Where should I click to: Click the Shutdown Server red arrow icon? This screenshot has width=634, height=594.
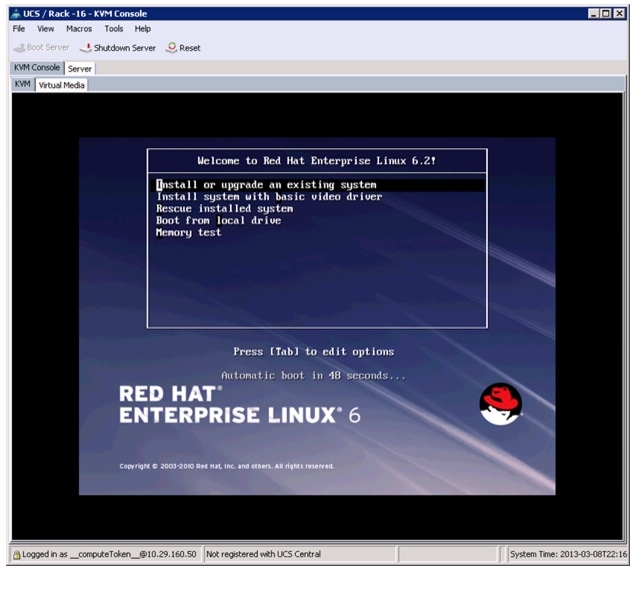86,48
